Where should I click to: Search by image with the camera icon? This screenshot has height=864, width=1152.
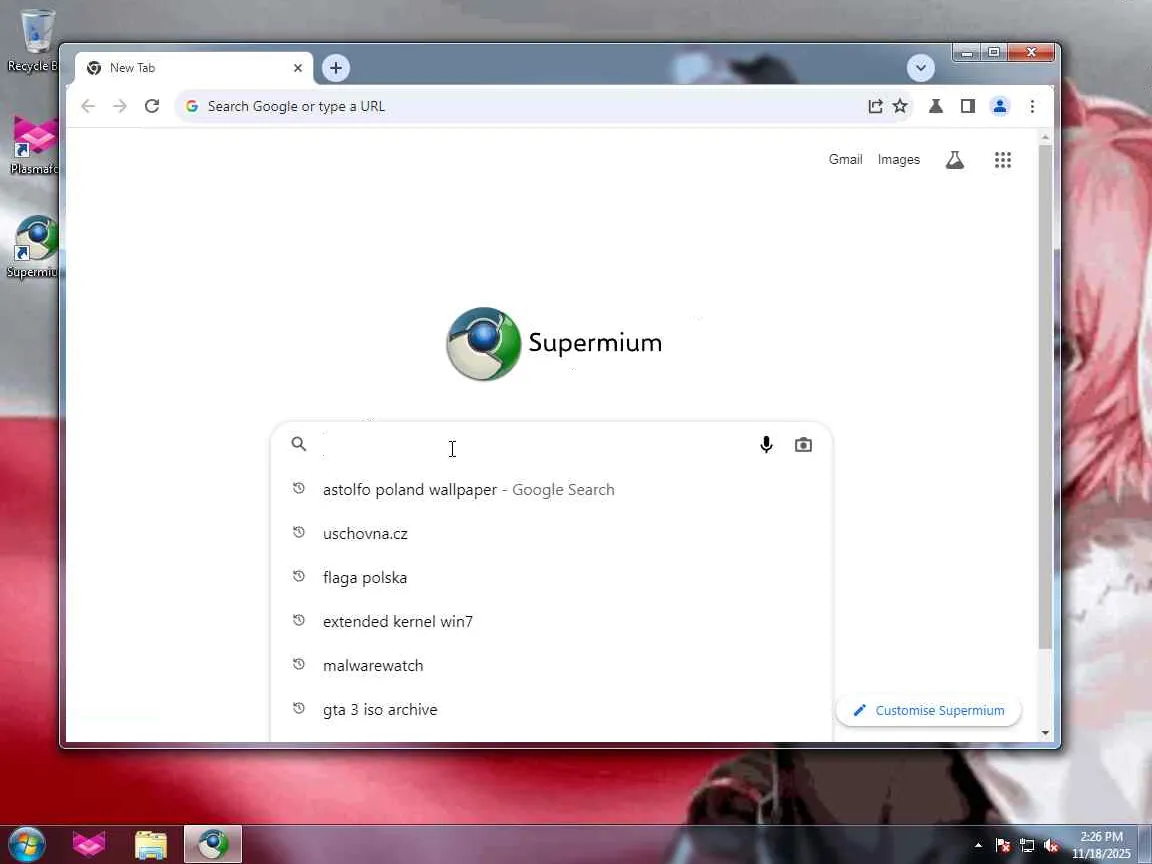click(803, 444)
